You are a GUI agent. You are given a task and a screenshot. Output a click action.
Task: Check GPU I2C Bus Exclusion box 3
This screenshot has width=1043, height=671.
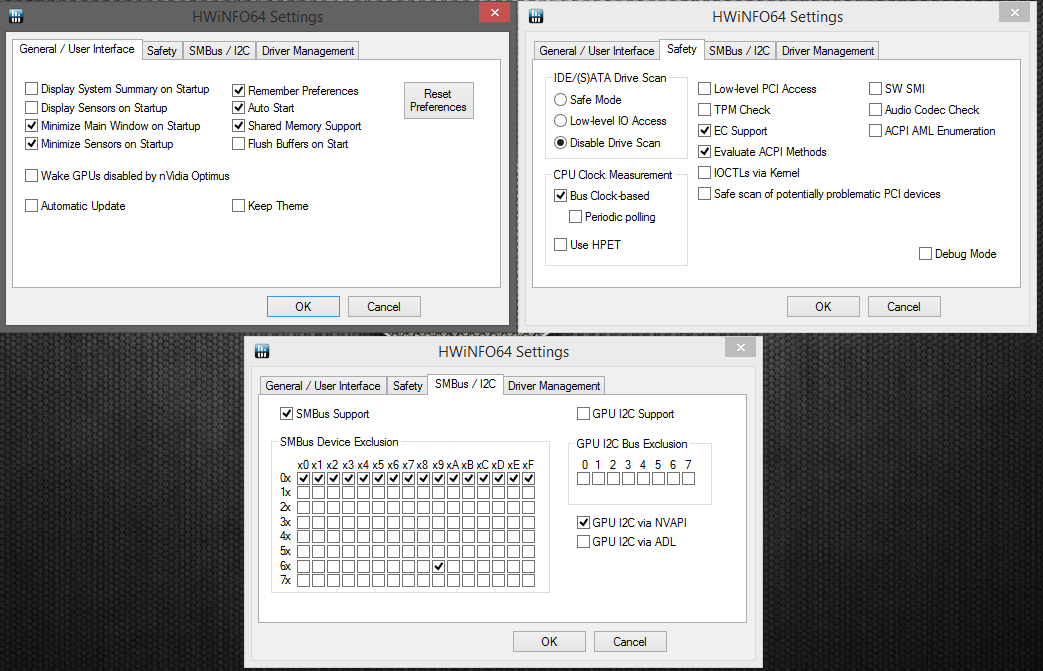click(629, 478)
